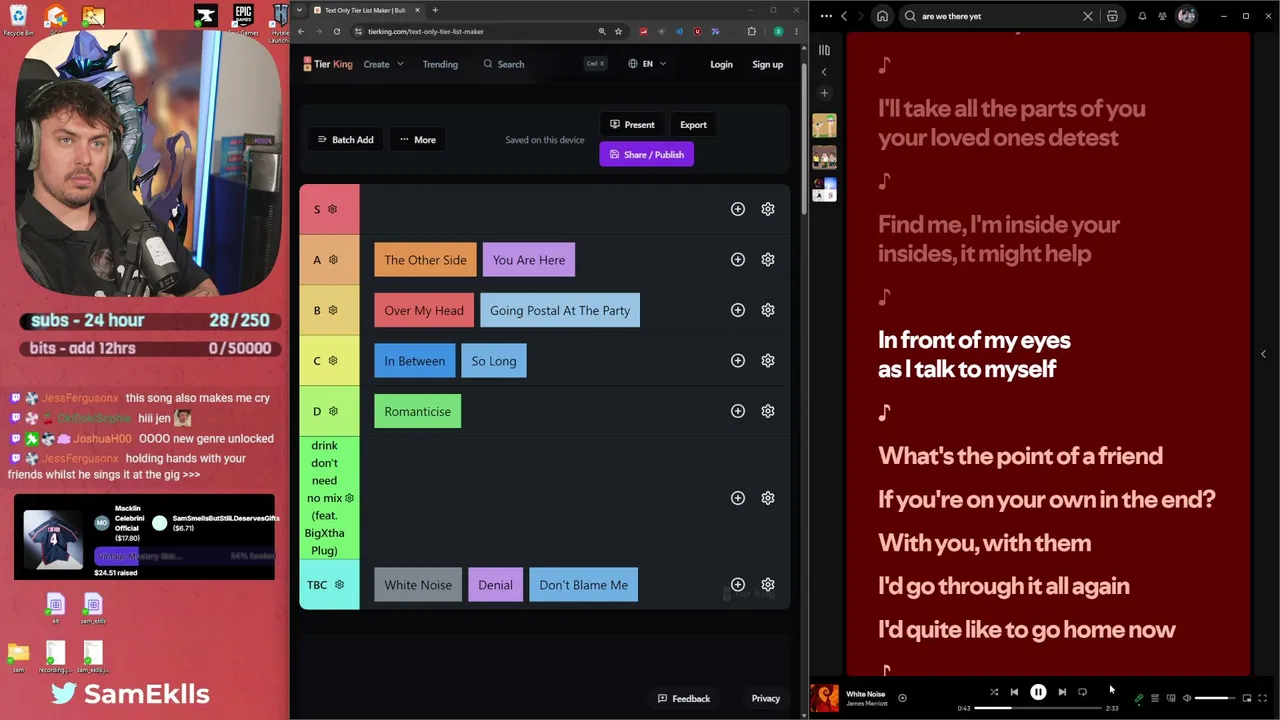Reload the Tier King page
This screenshot has height=720, width=1280.
coord(337,31)
